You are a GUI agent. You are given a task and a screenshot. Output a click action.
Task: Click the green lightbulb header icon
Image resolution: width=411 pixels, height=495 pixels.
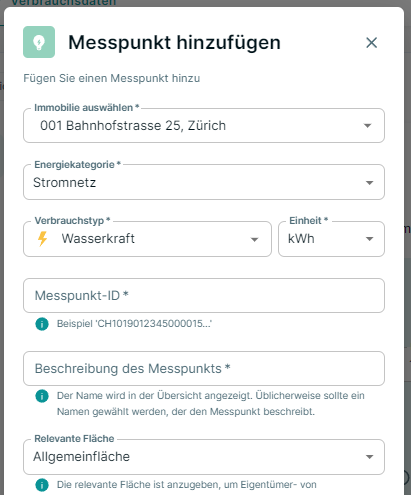click(39, 42)
